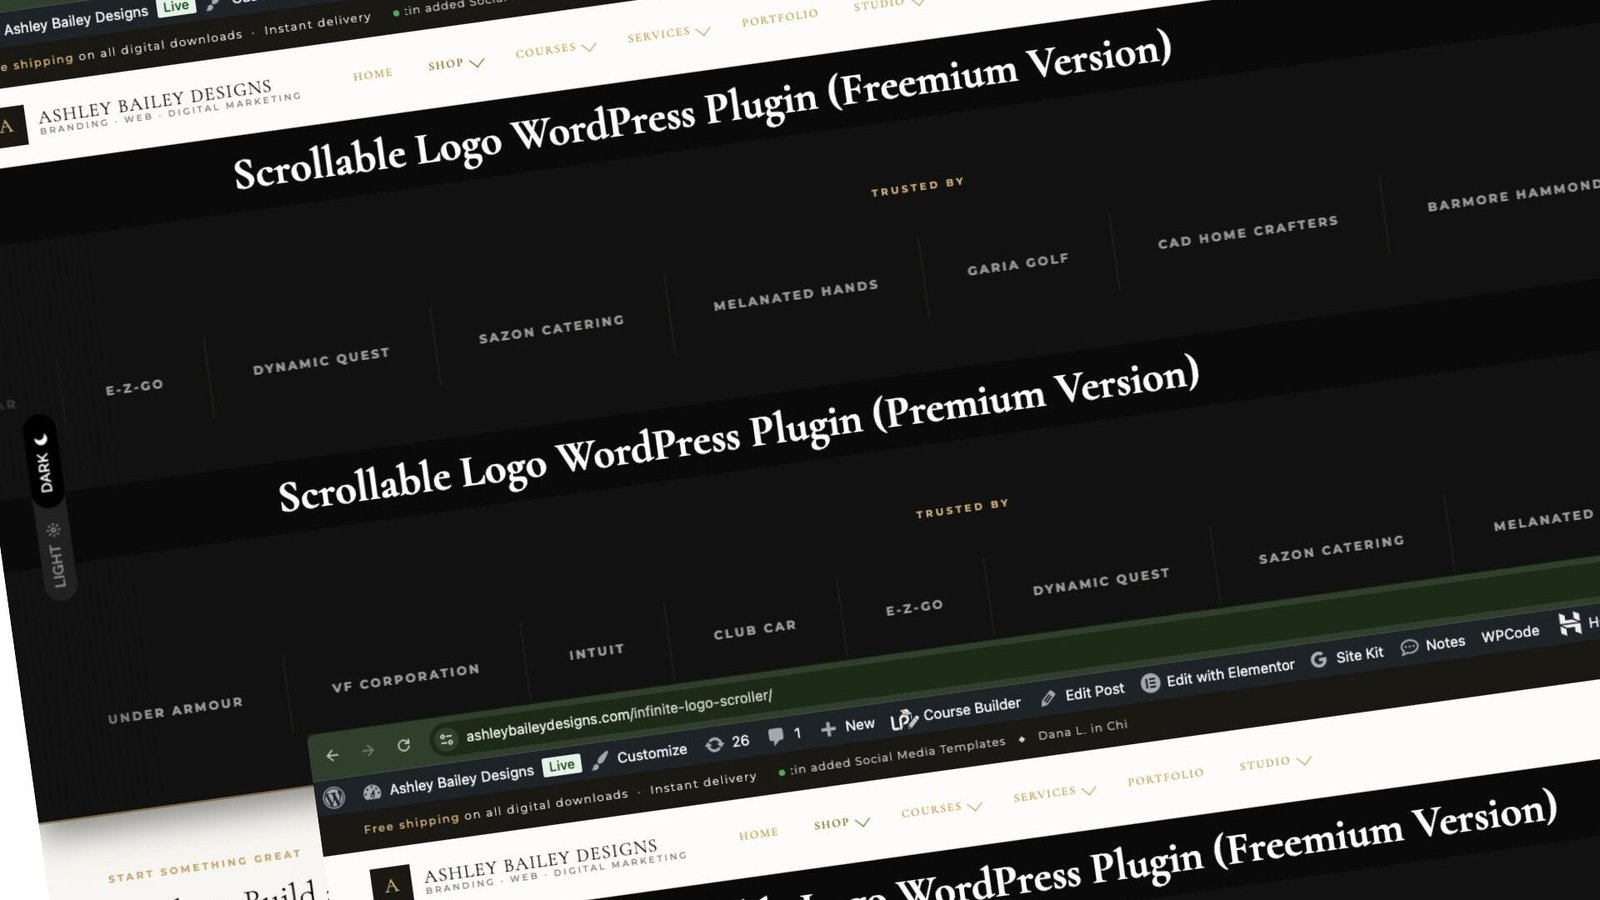Click the BARMORE HAMMOND logo
Viewport: 1600px width, 900px height.
(x=1513, y=195)
